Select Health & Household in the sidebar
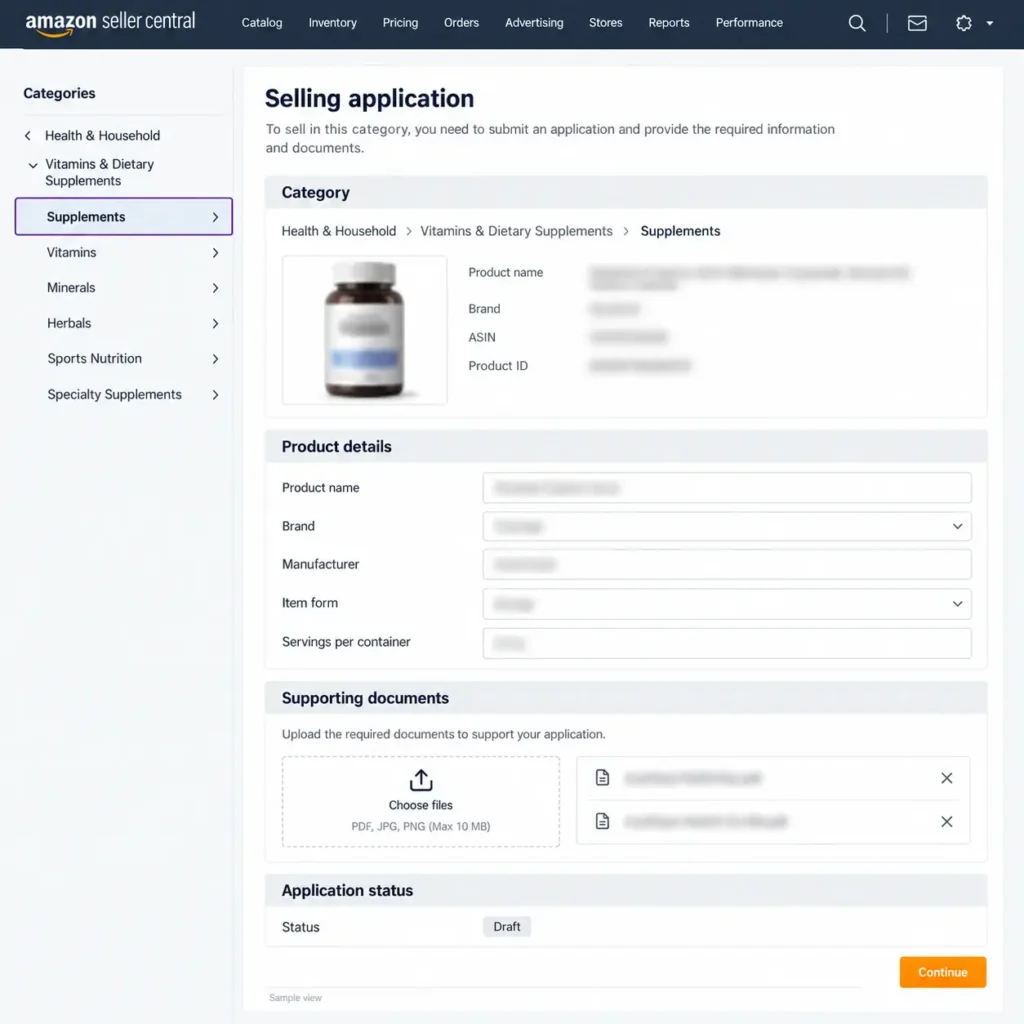Image resolution: width=1024 pixels, height=1024 pixels. pos(103,136)
